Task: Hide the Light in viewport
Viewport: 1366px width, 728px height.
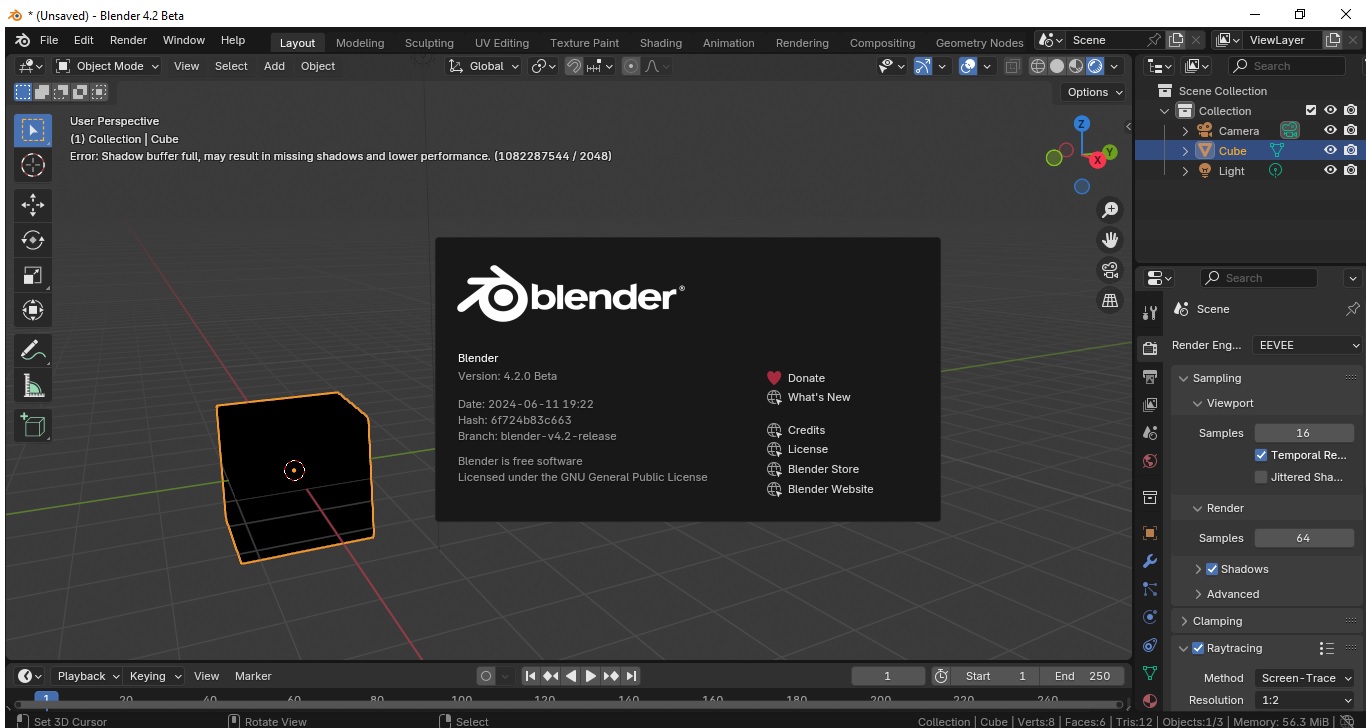Action: (1331, 171)
